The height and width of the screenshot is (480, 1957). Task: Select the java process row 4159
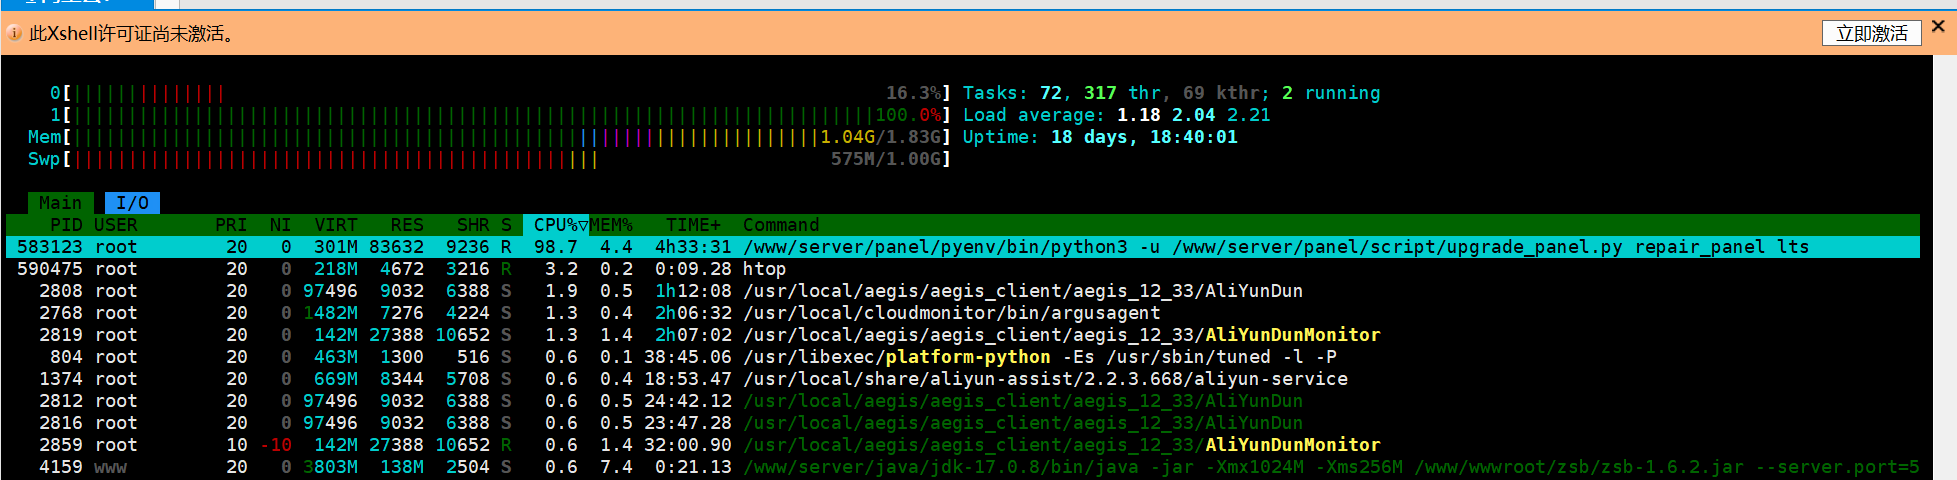click(962, 467)
